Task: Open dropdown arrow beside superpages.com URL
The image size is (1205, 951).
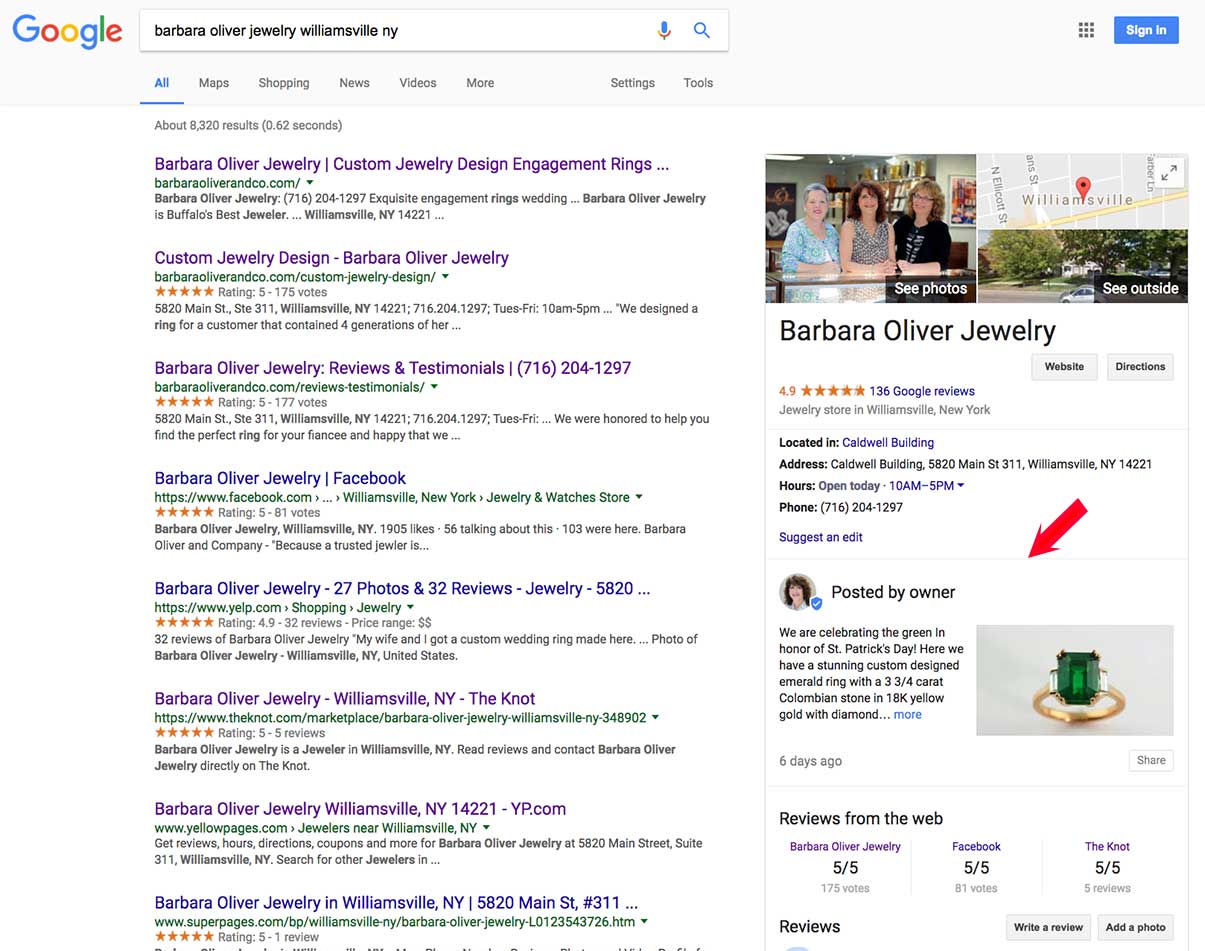Action: coord(645,921)
